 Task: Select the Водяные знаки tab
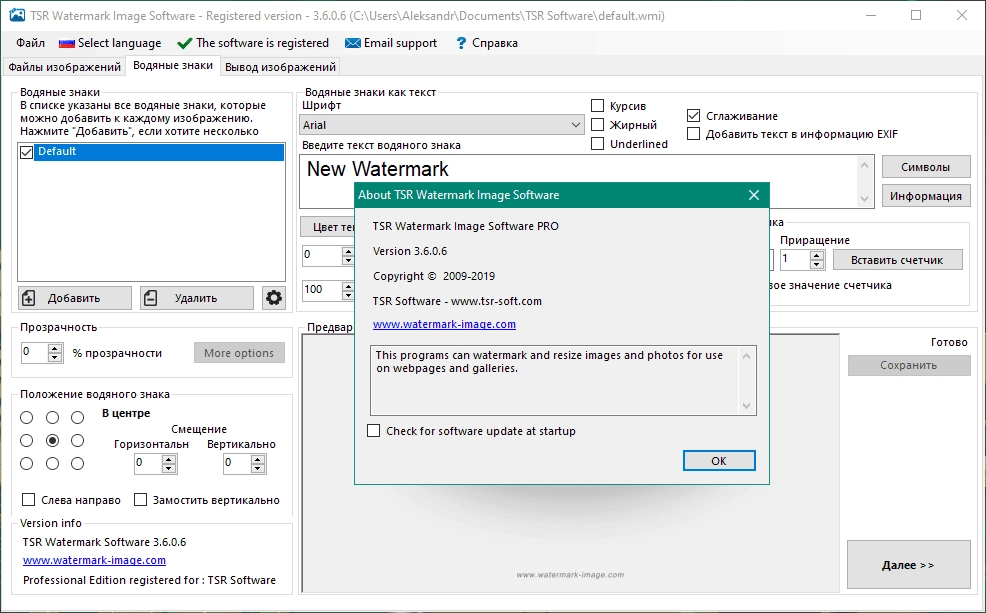173,65
